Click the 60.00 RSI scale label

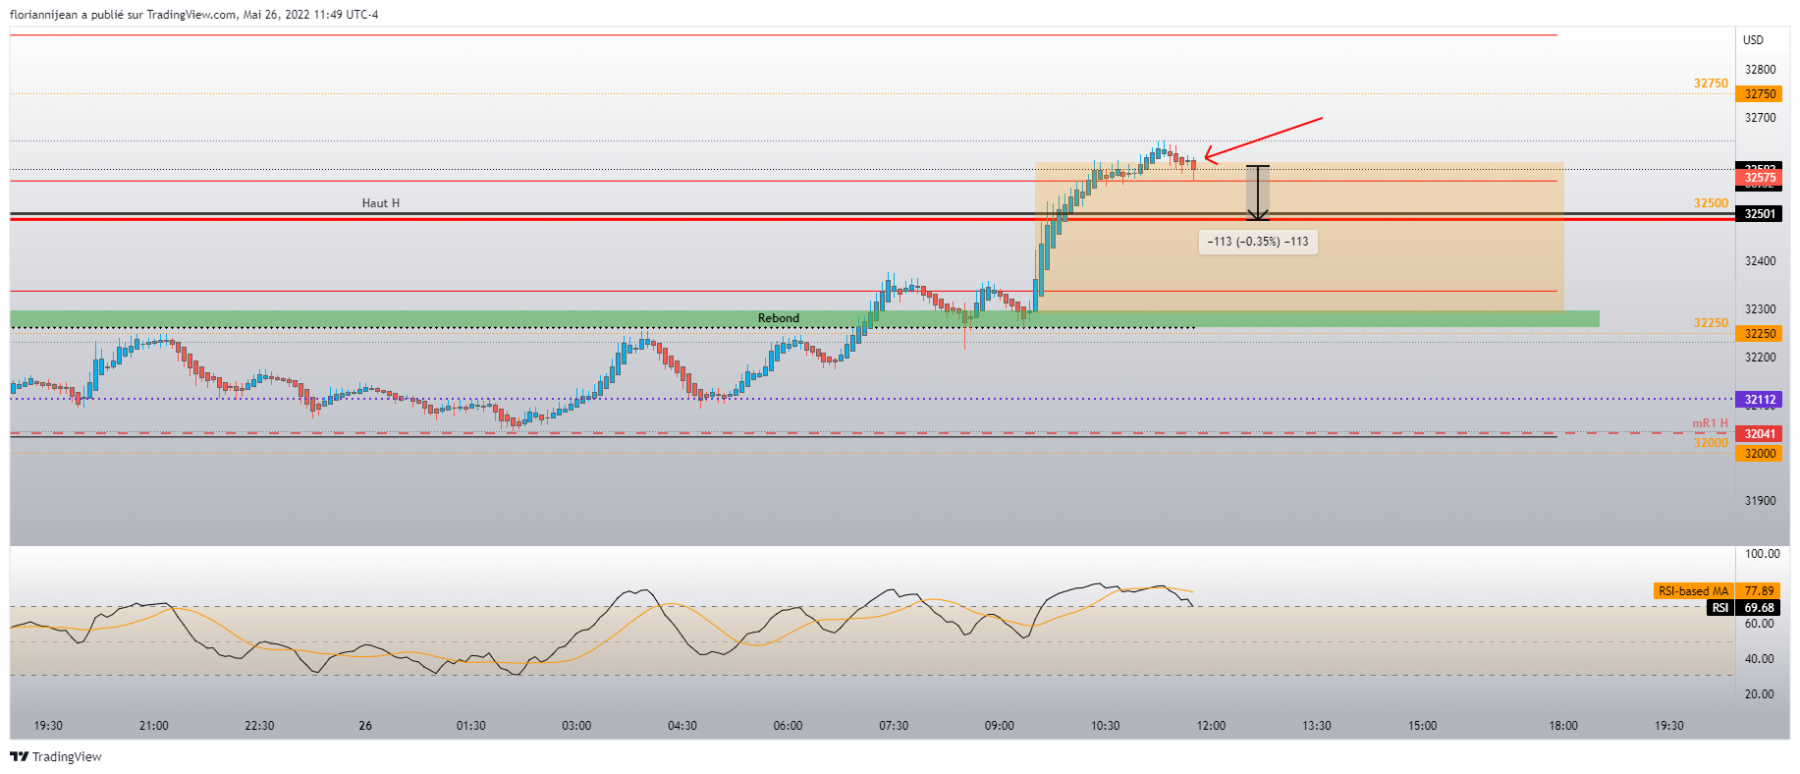click(x=1760, y=624)
